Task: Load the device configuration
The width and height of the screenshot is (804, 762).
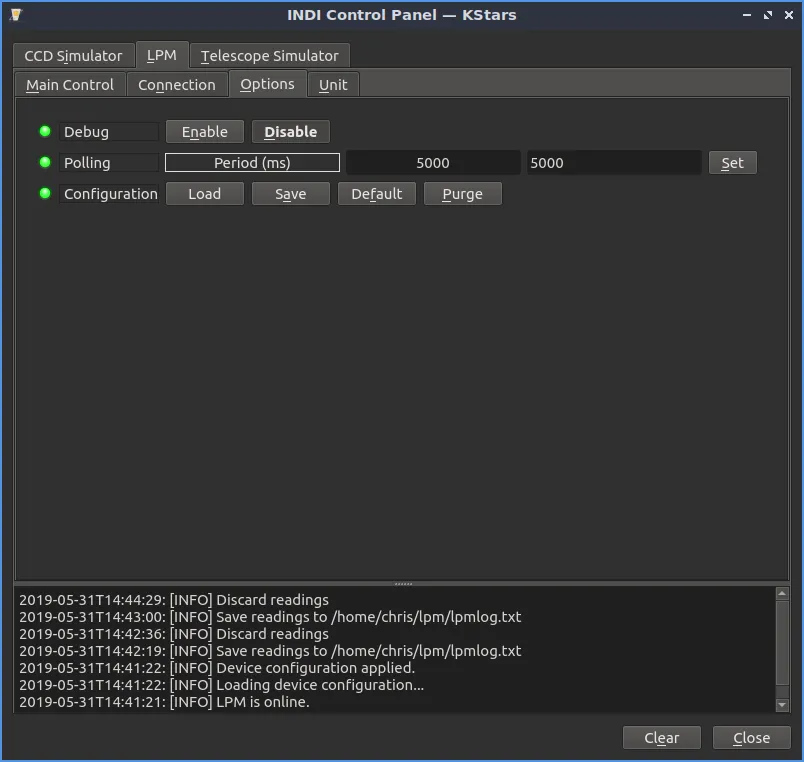Action: pyautogui.click(x=205, y=194)
